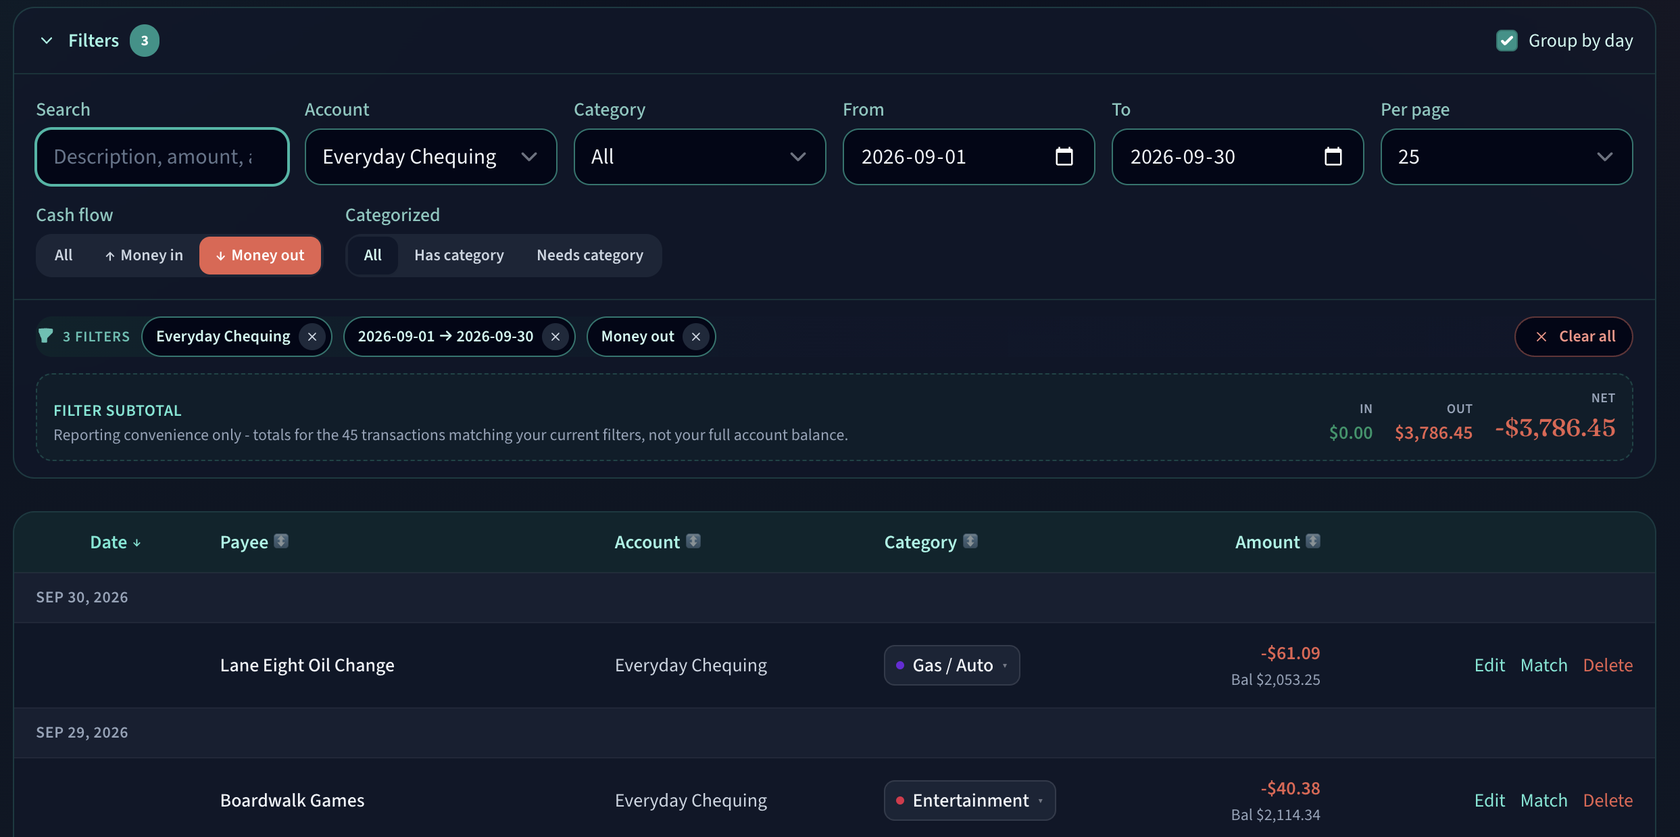Click the Payee column sort icon
Viewport: 1680px width, 837px height.
(281, 541)
